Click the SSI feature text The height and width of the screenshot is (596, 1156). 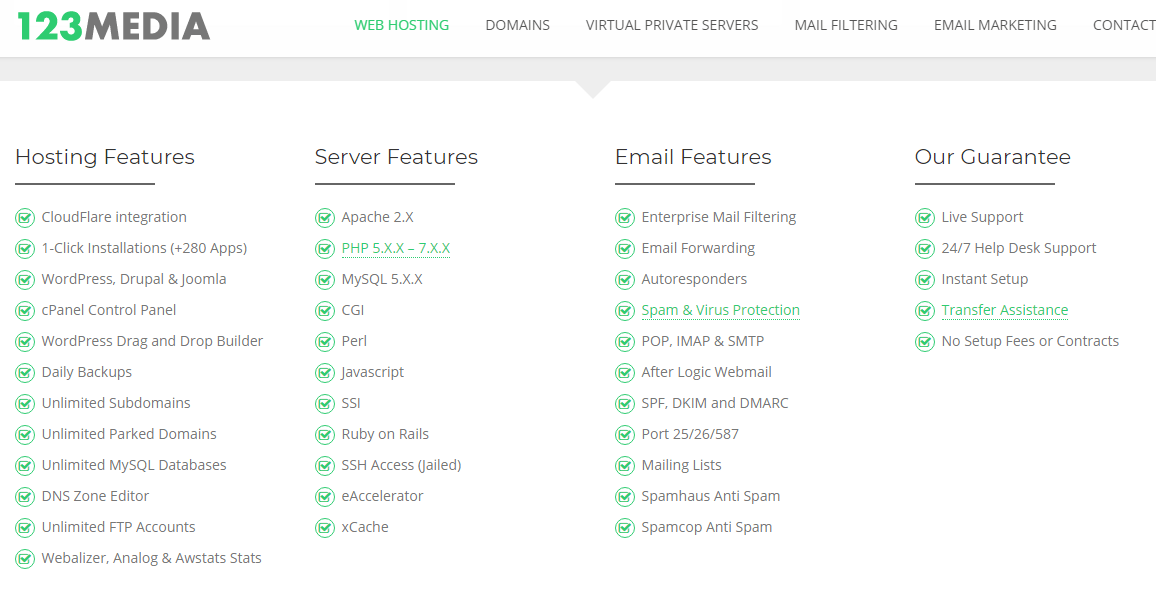point(351,403)
